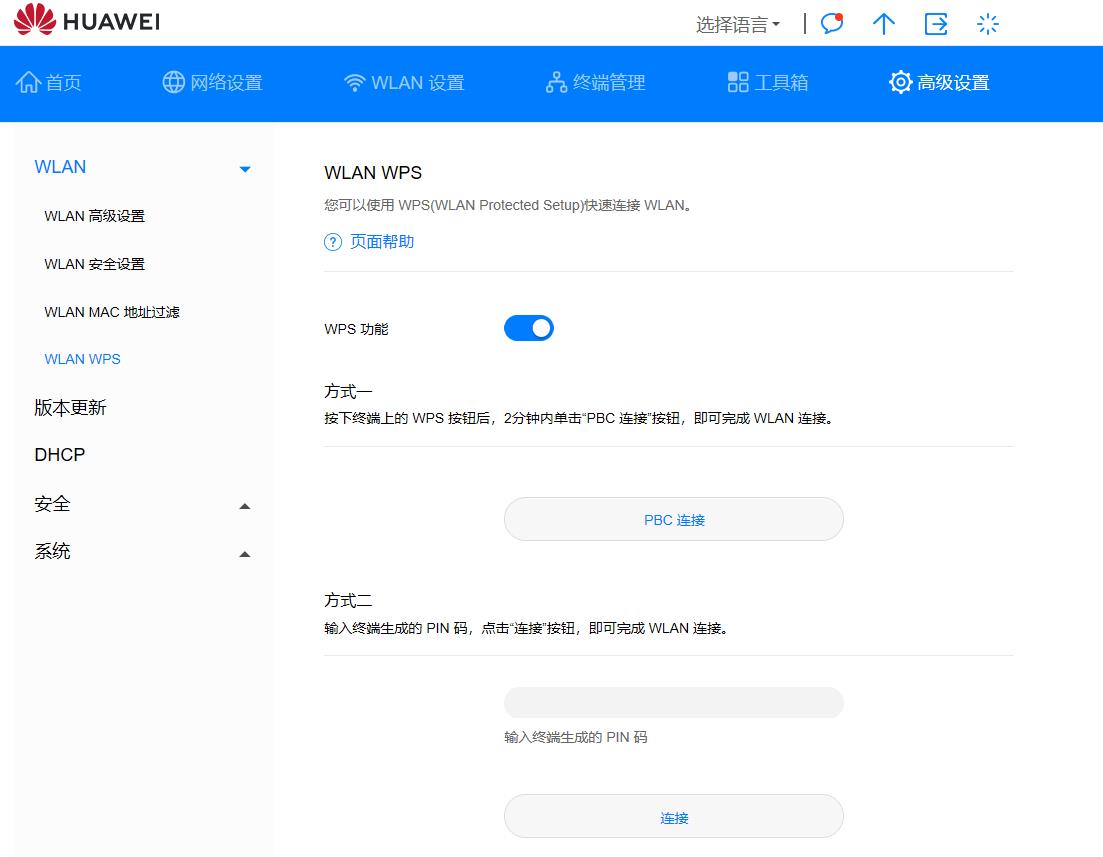
Task: Click the 高级设置 gear icon
Action: click(x=899, y=82)
